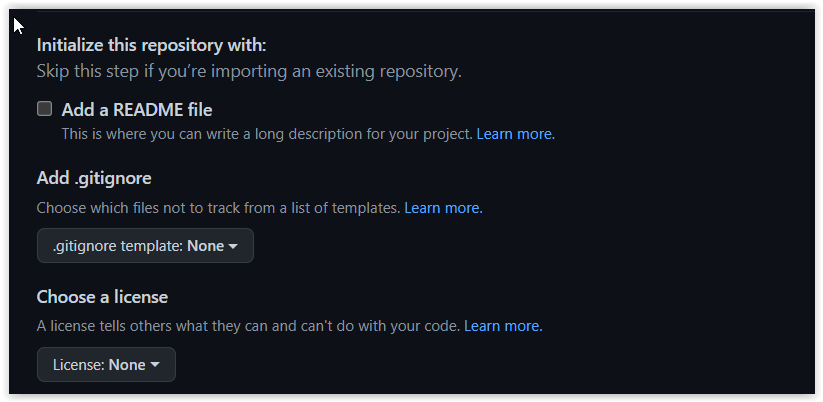Expand the License dropdown menu

pyautogui.click(x=106, y=365)
